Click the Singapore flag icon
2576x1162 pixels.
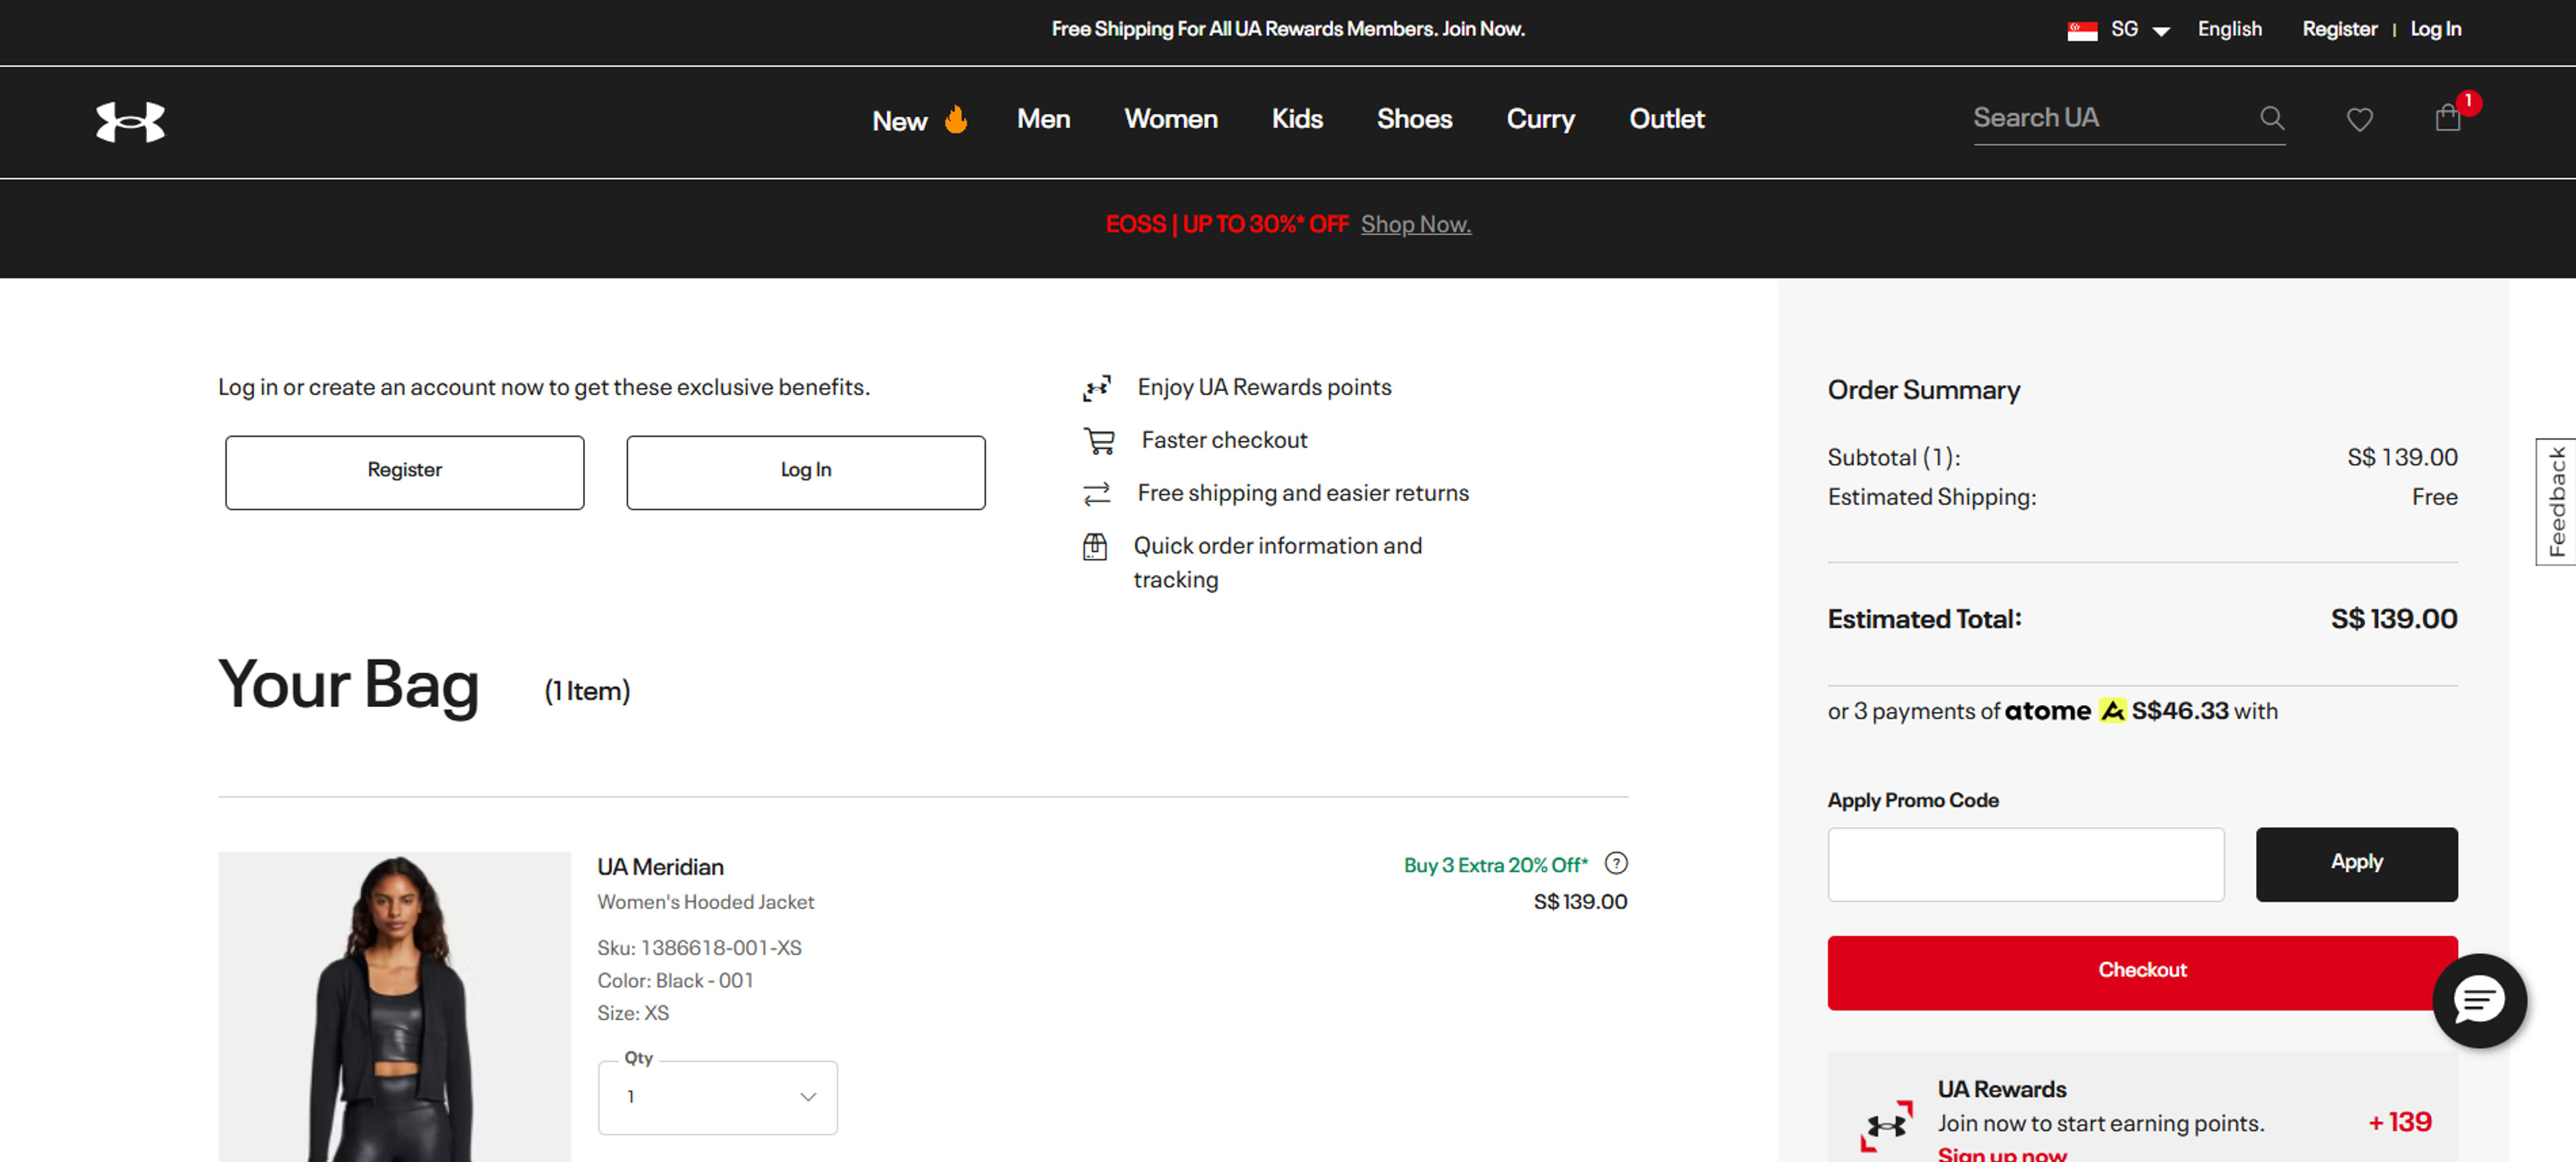coord(2082,30)
